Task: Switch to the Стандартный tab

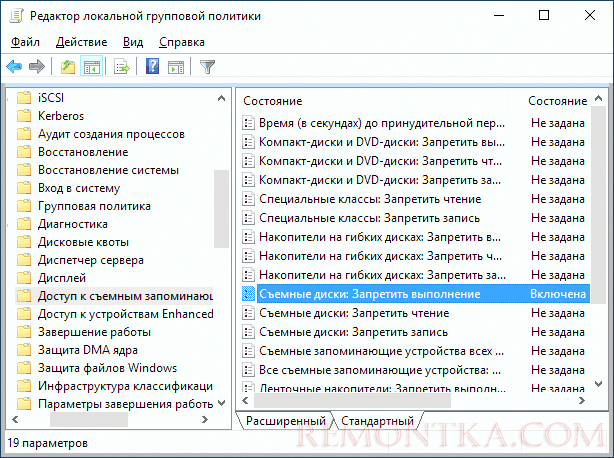Action: click(x=377, y=421)
